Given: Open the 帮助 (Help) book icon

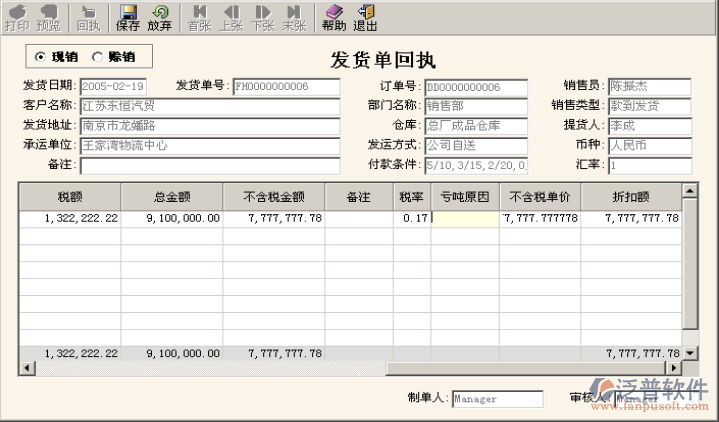Looking at the screenshot, I should point(334,17).
